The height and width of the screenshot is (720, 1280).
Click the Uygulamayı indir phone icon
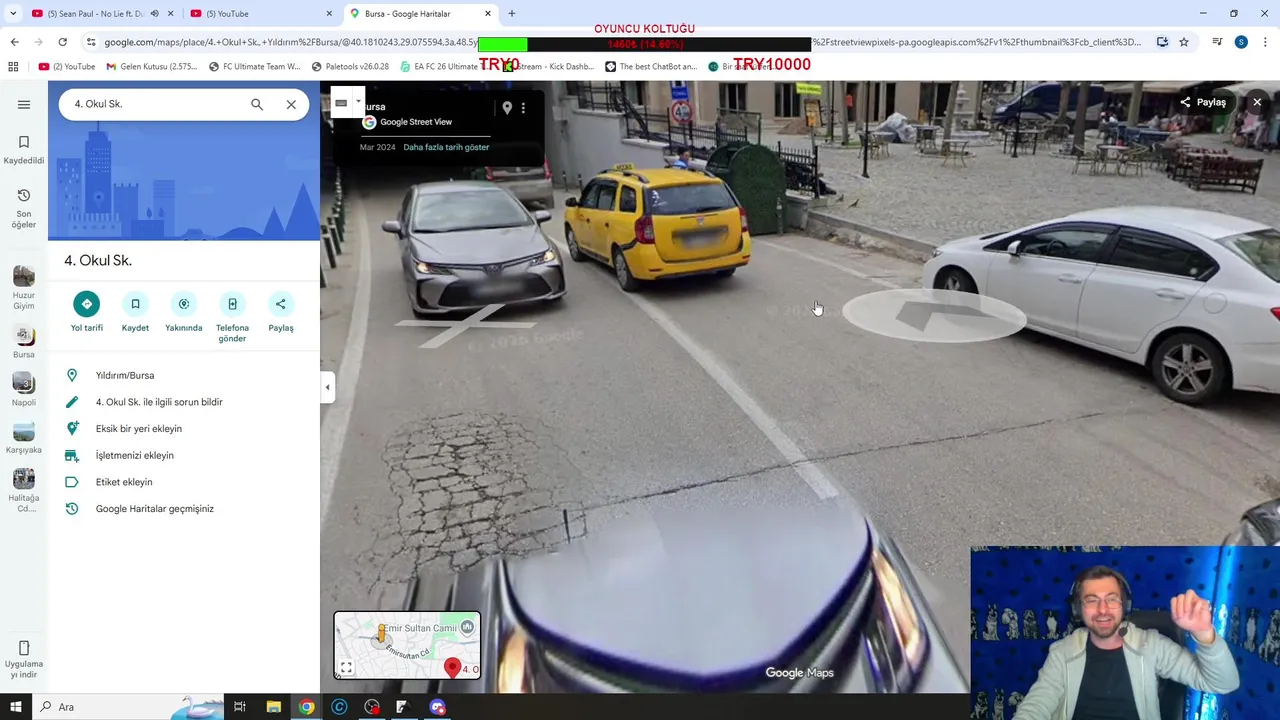(24, 648)
